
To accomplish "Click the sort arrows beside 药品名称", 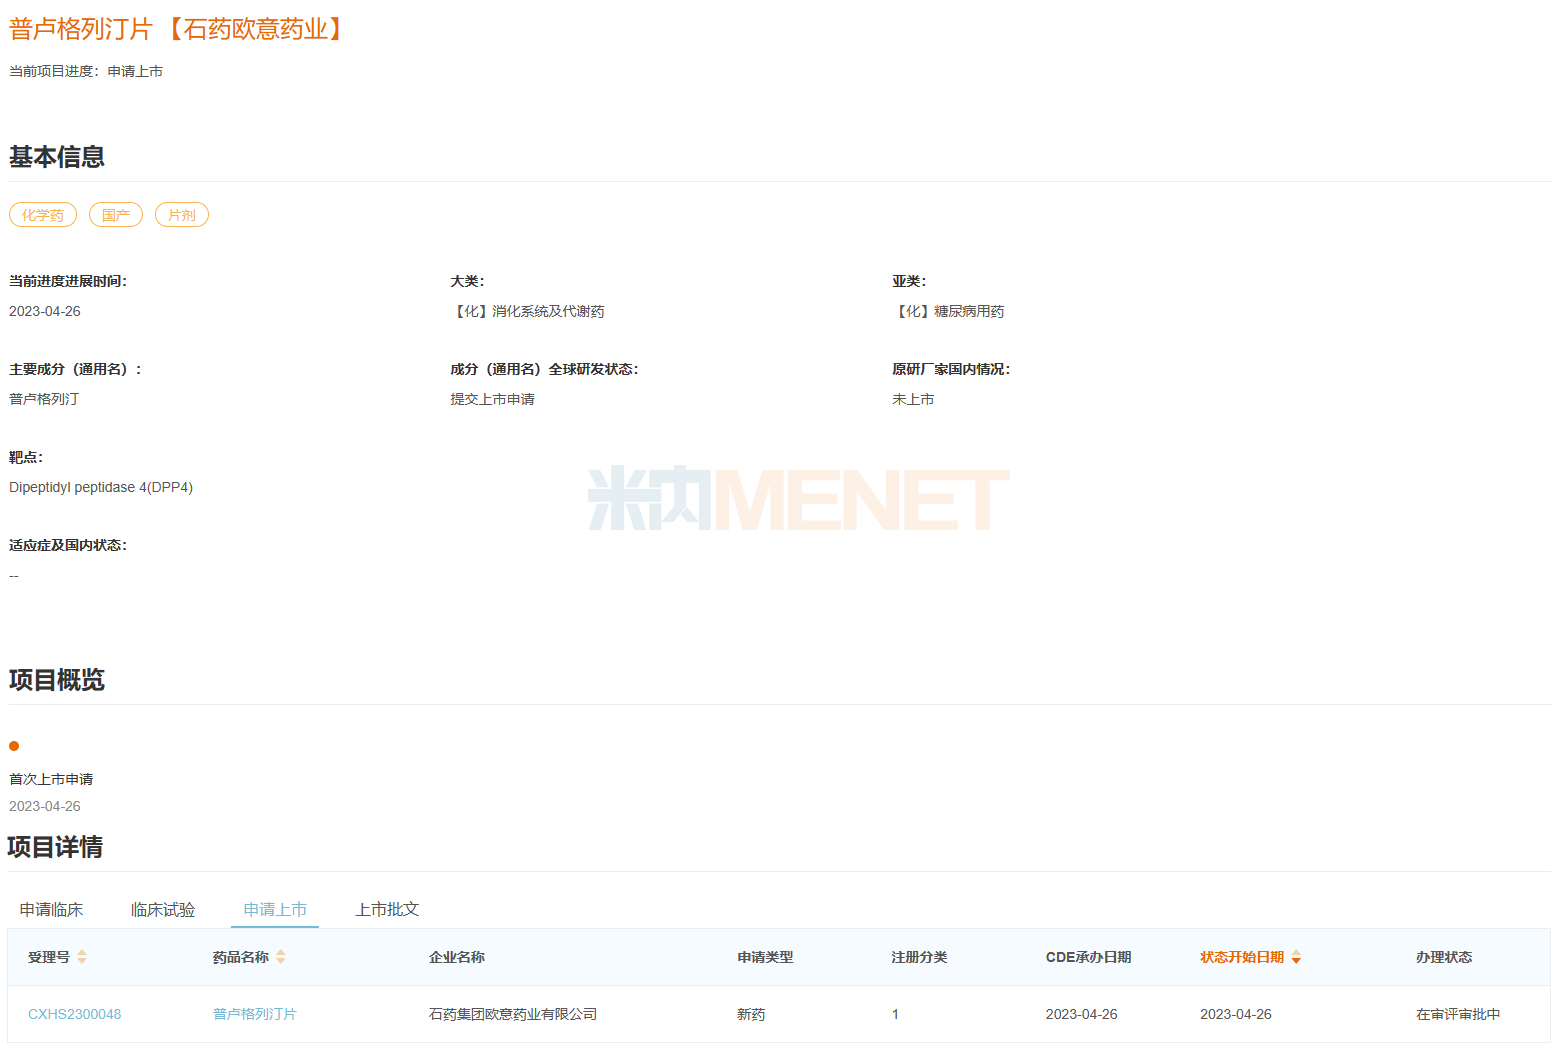I will (281, 957).
